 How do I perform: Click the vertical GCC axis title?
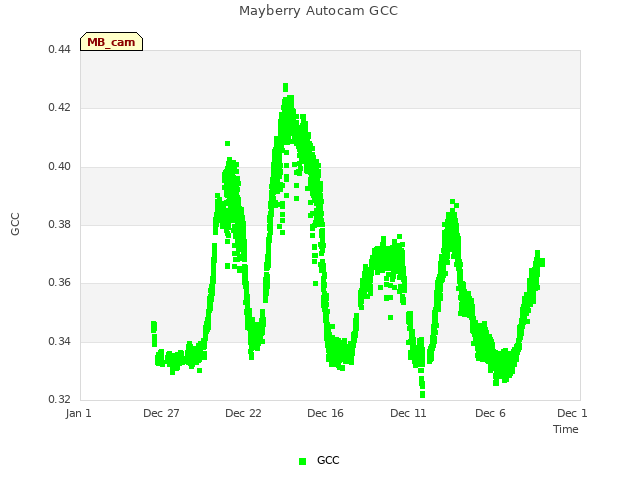[x=15, y=224]
